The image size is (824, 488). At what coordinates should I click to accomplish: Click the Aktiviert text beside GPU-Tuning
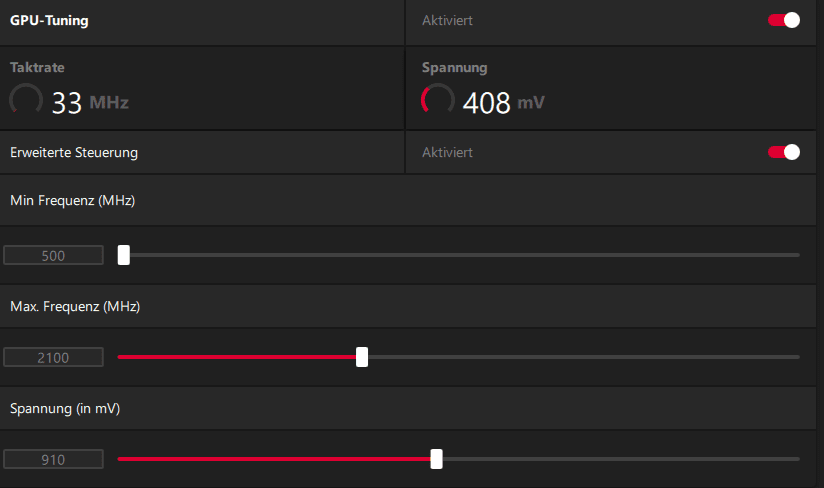pyautogui.click(x=447, y=20)
